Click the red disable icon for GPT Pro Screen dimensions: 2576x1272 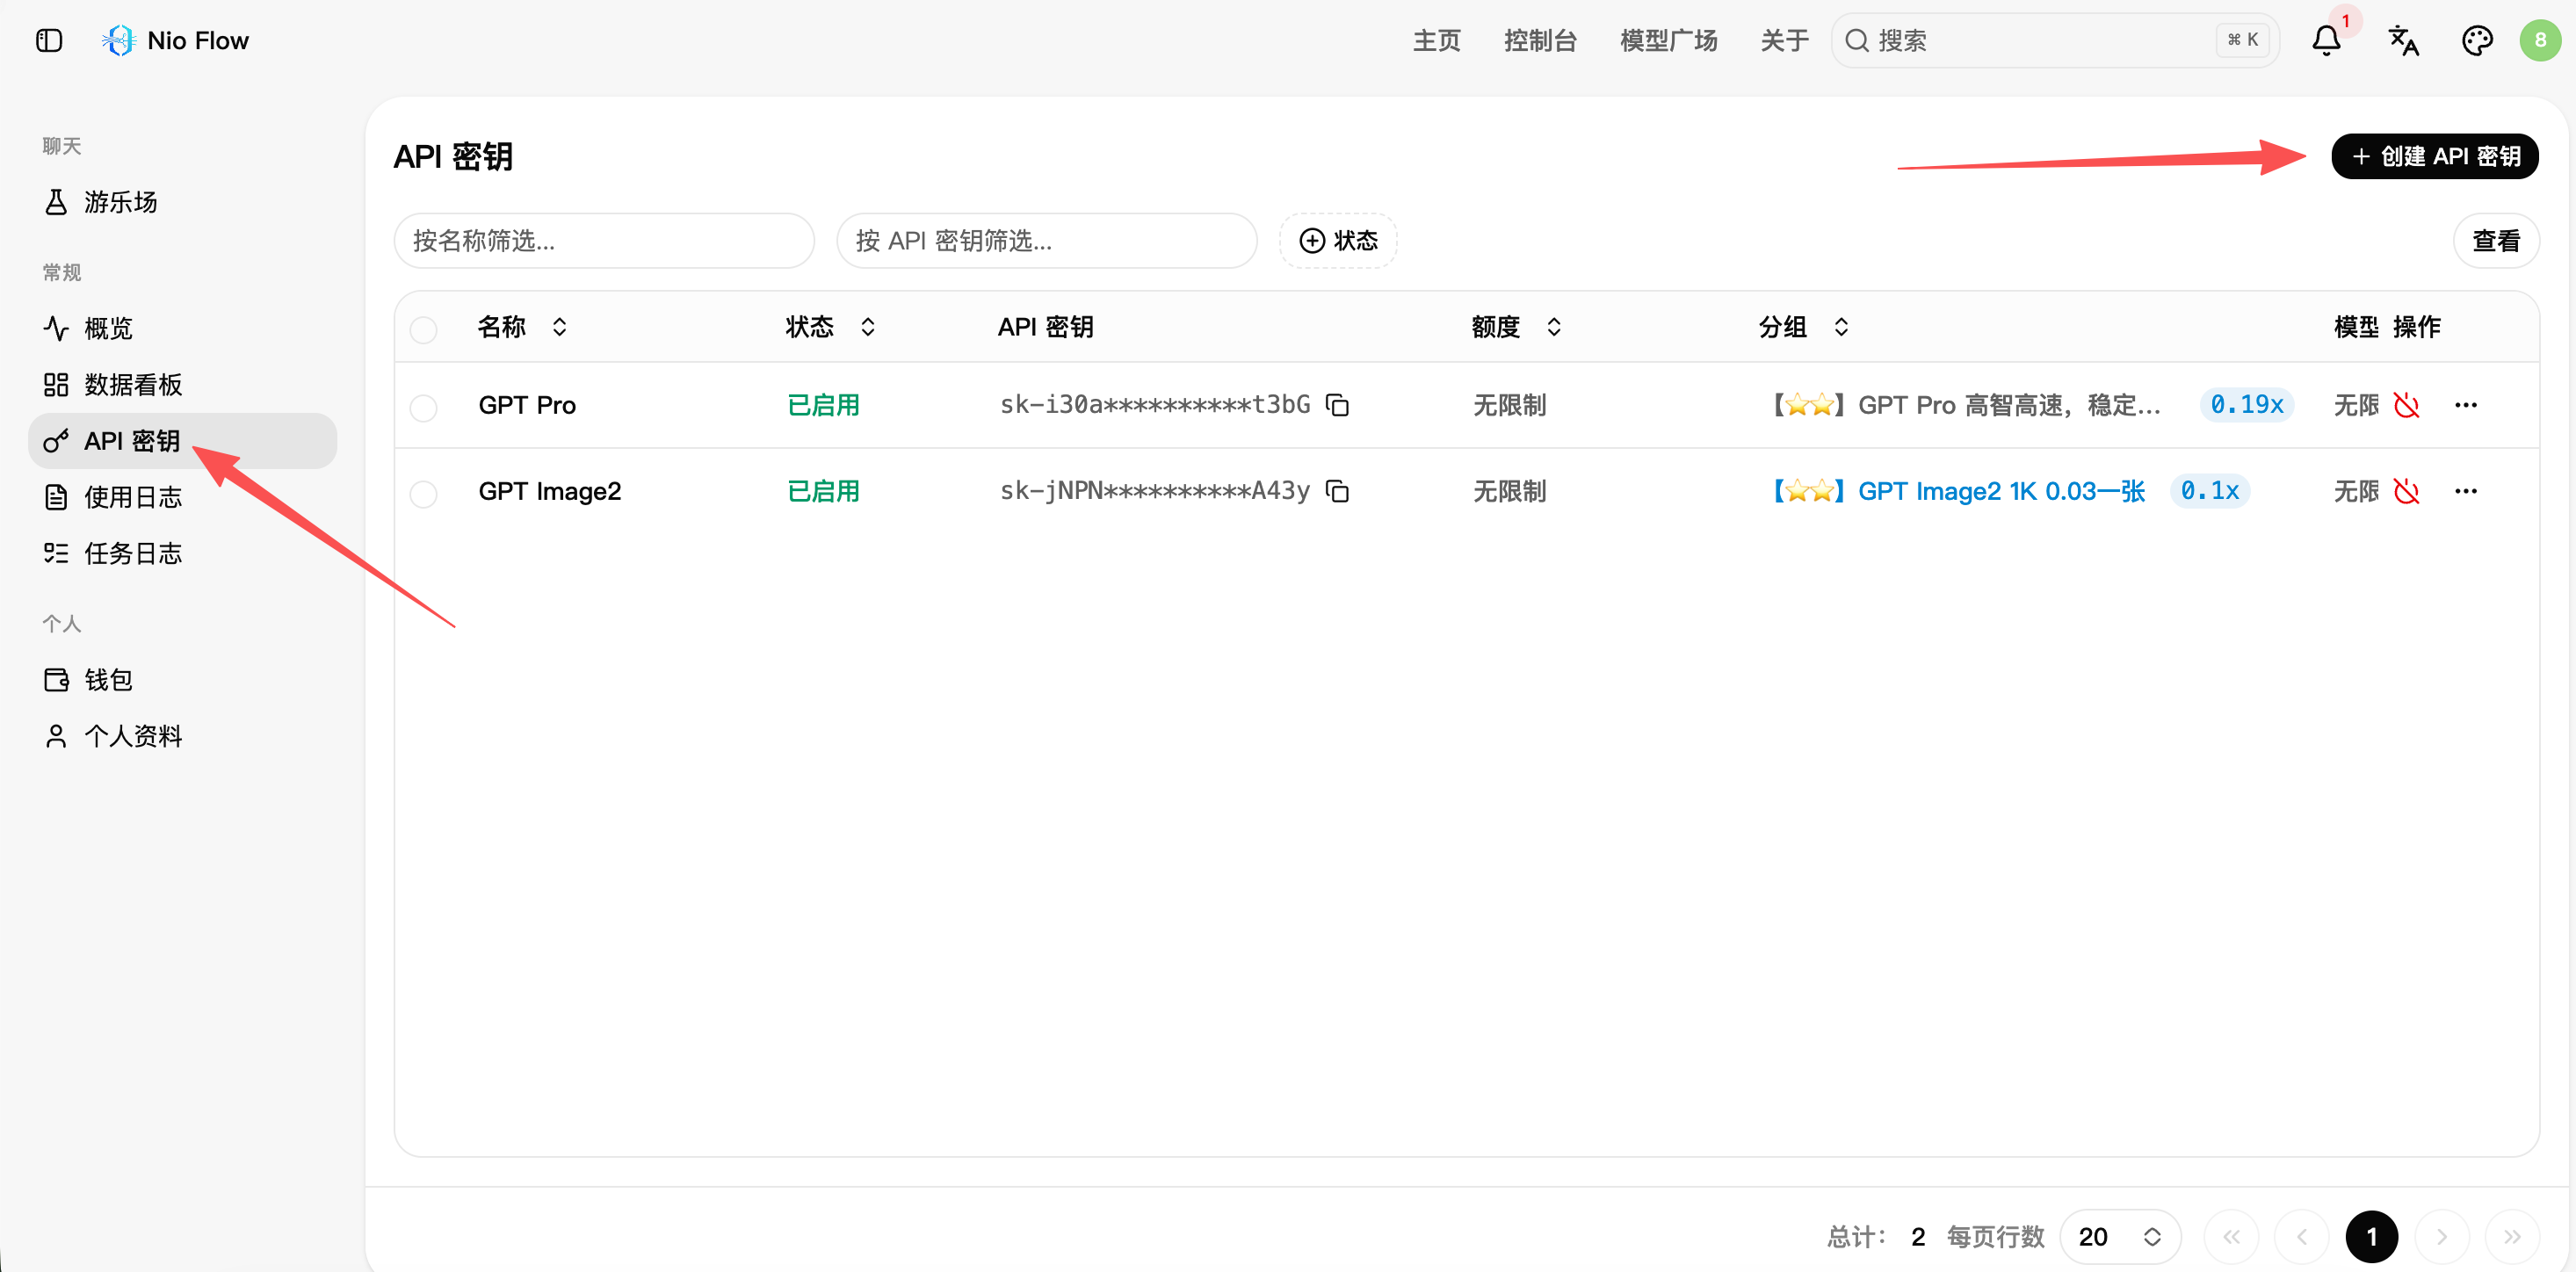pyautogui.click(x=2407, y=405)
